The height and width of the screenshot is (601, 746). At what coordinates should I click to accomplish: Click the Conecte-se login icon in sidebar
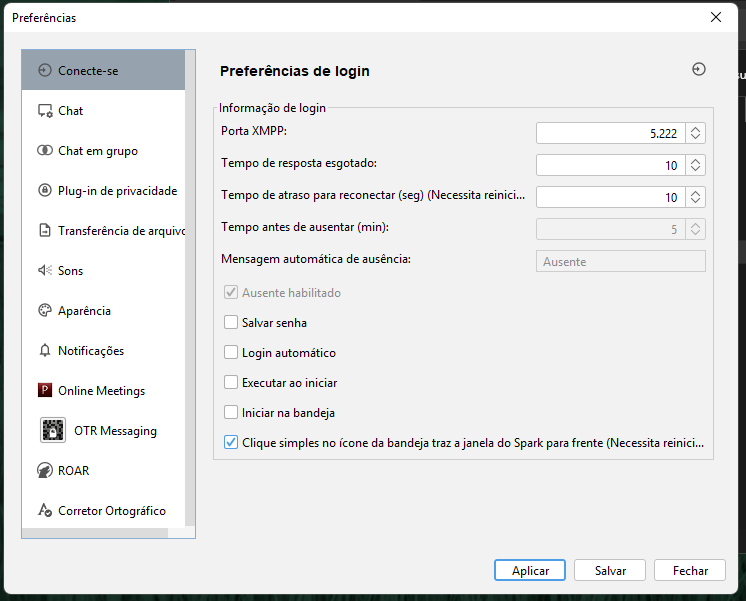[45, 70]
